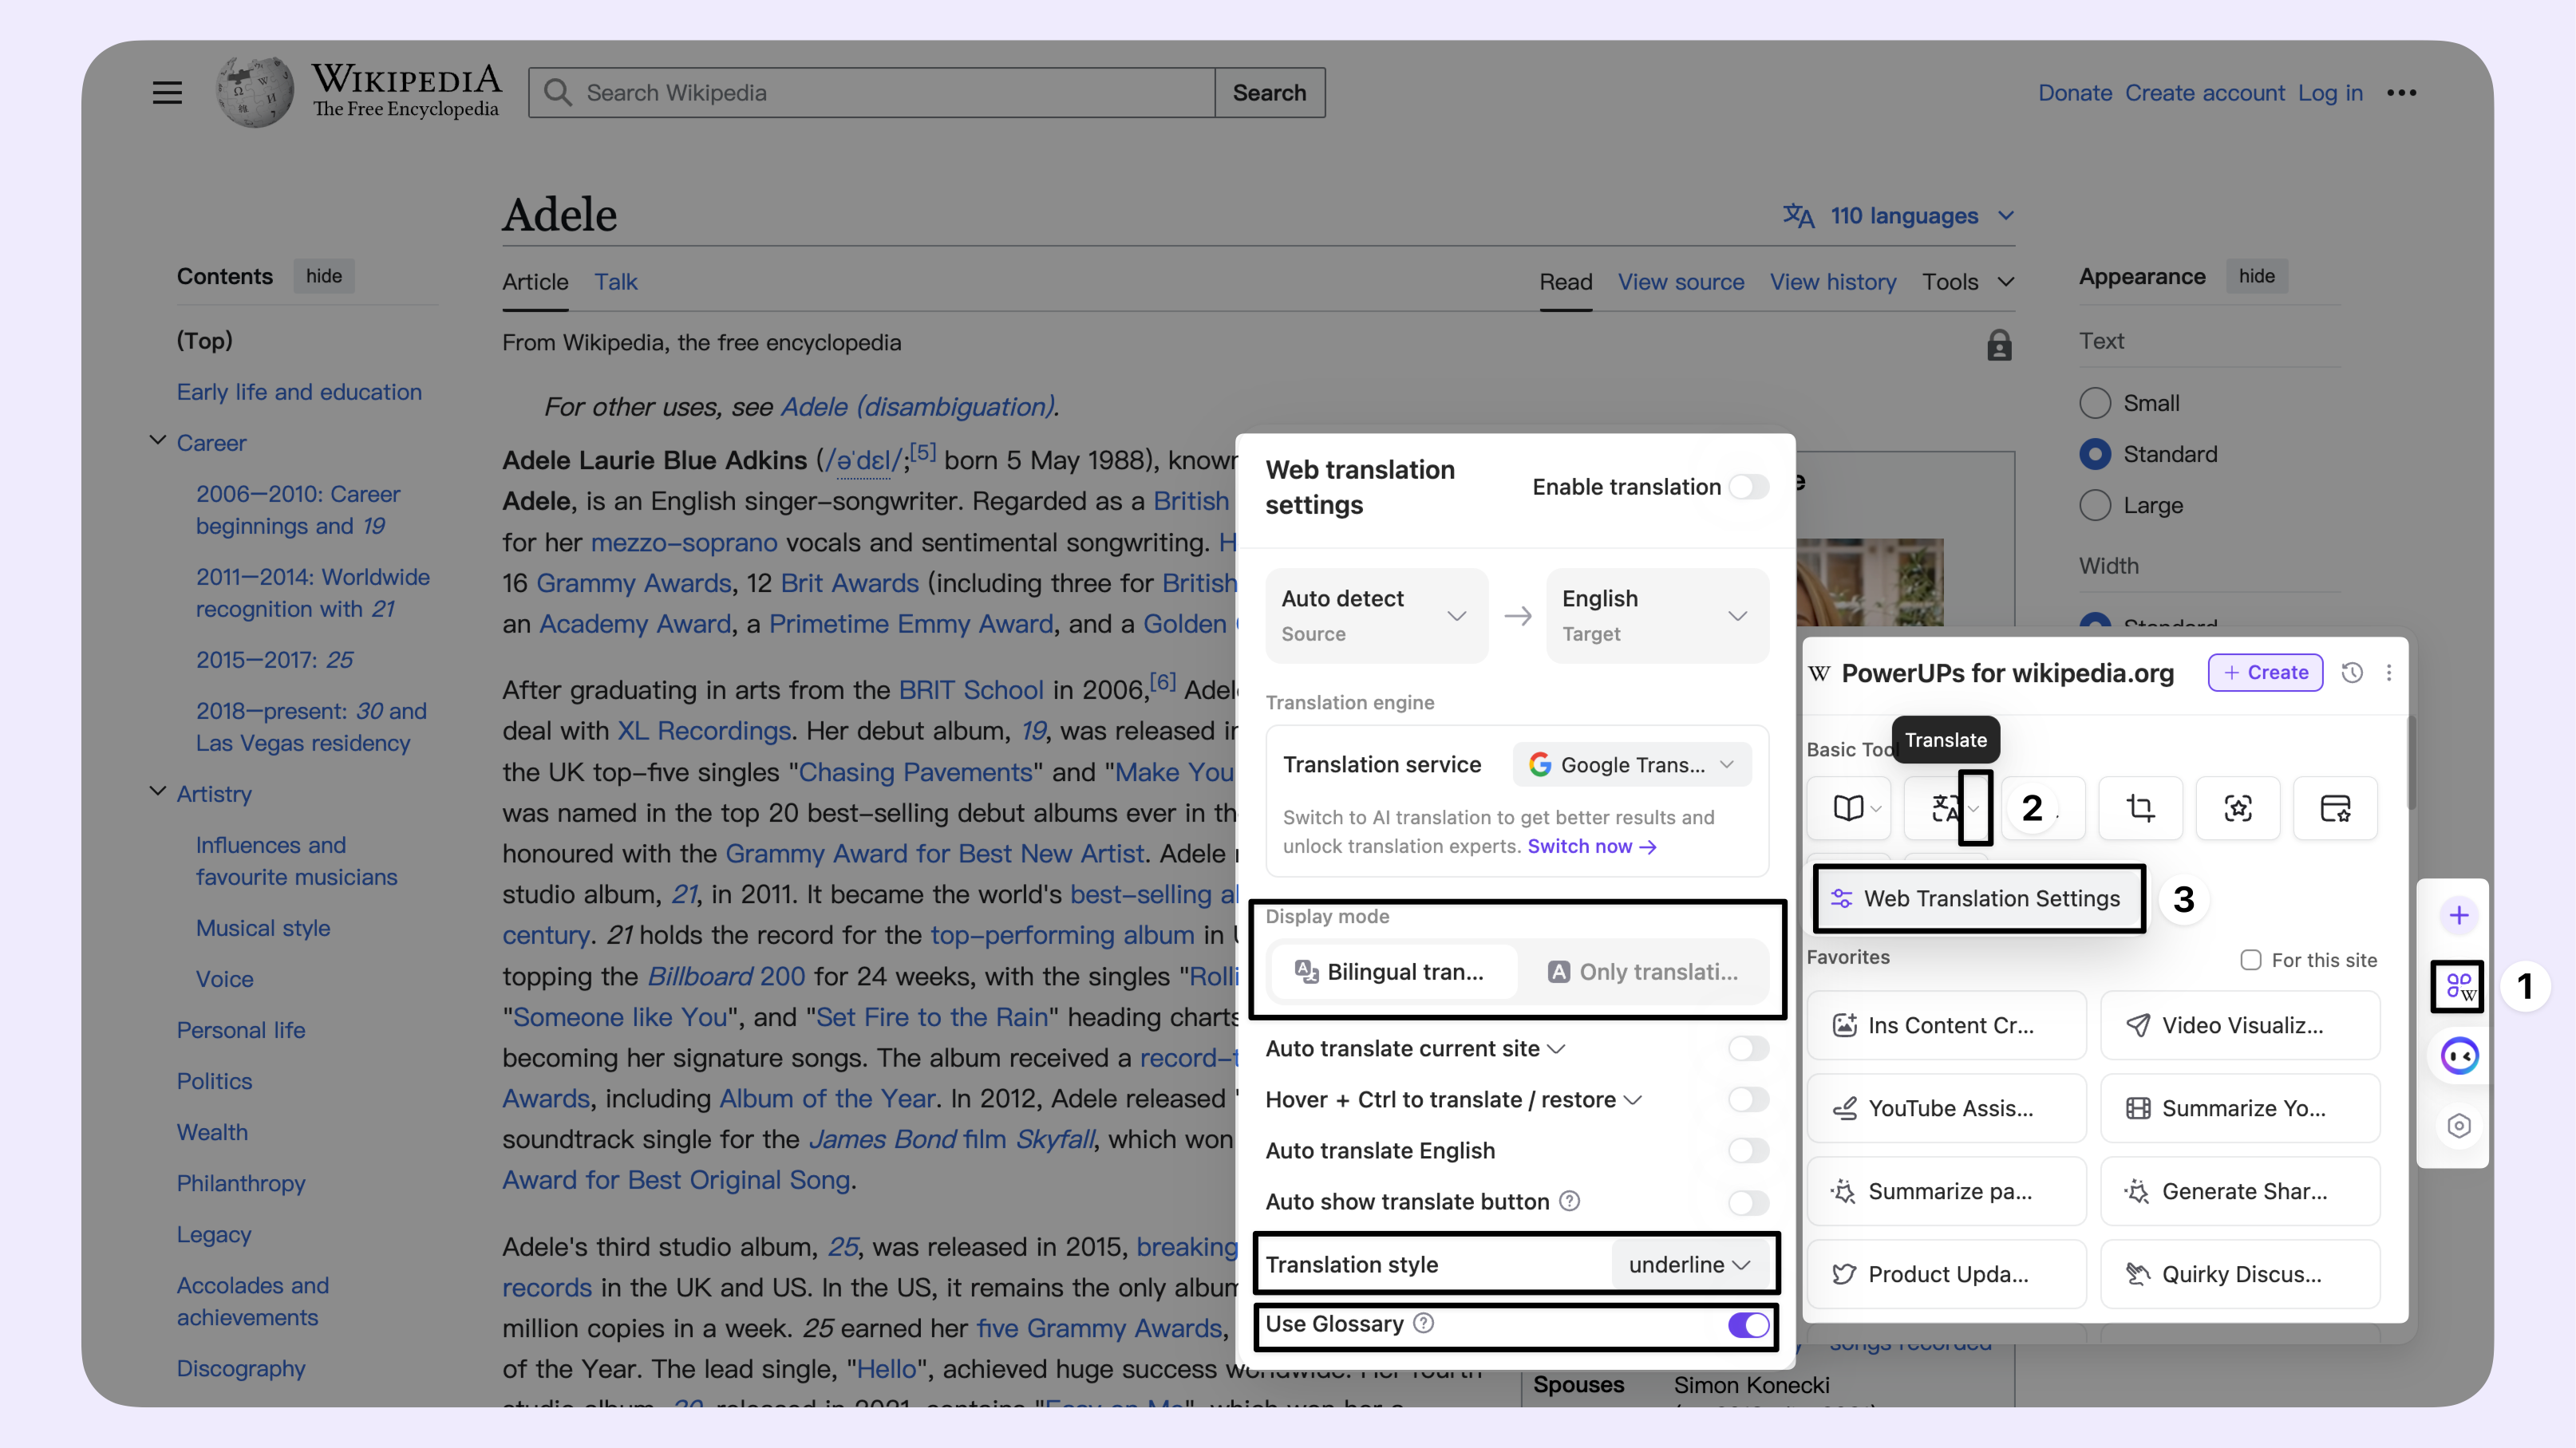2576x1448 pixels.
Task: Turn on the Enable translation switch
Action: point(1748,487)
